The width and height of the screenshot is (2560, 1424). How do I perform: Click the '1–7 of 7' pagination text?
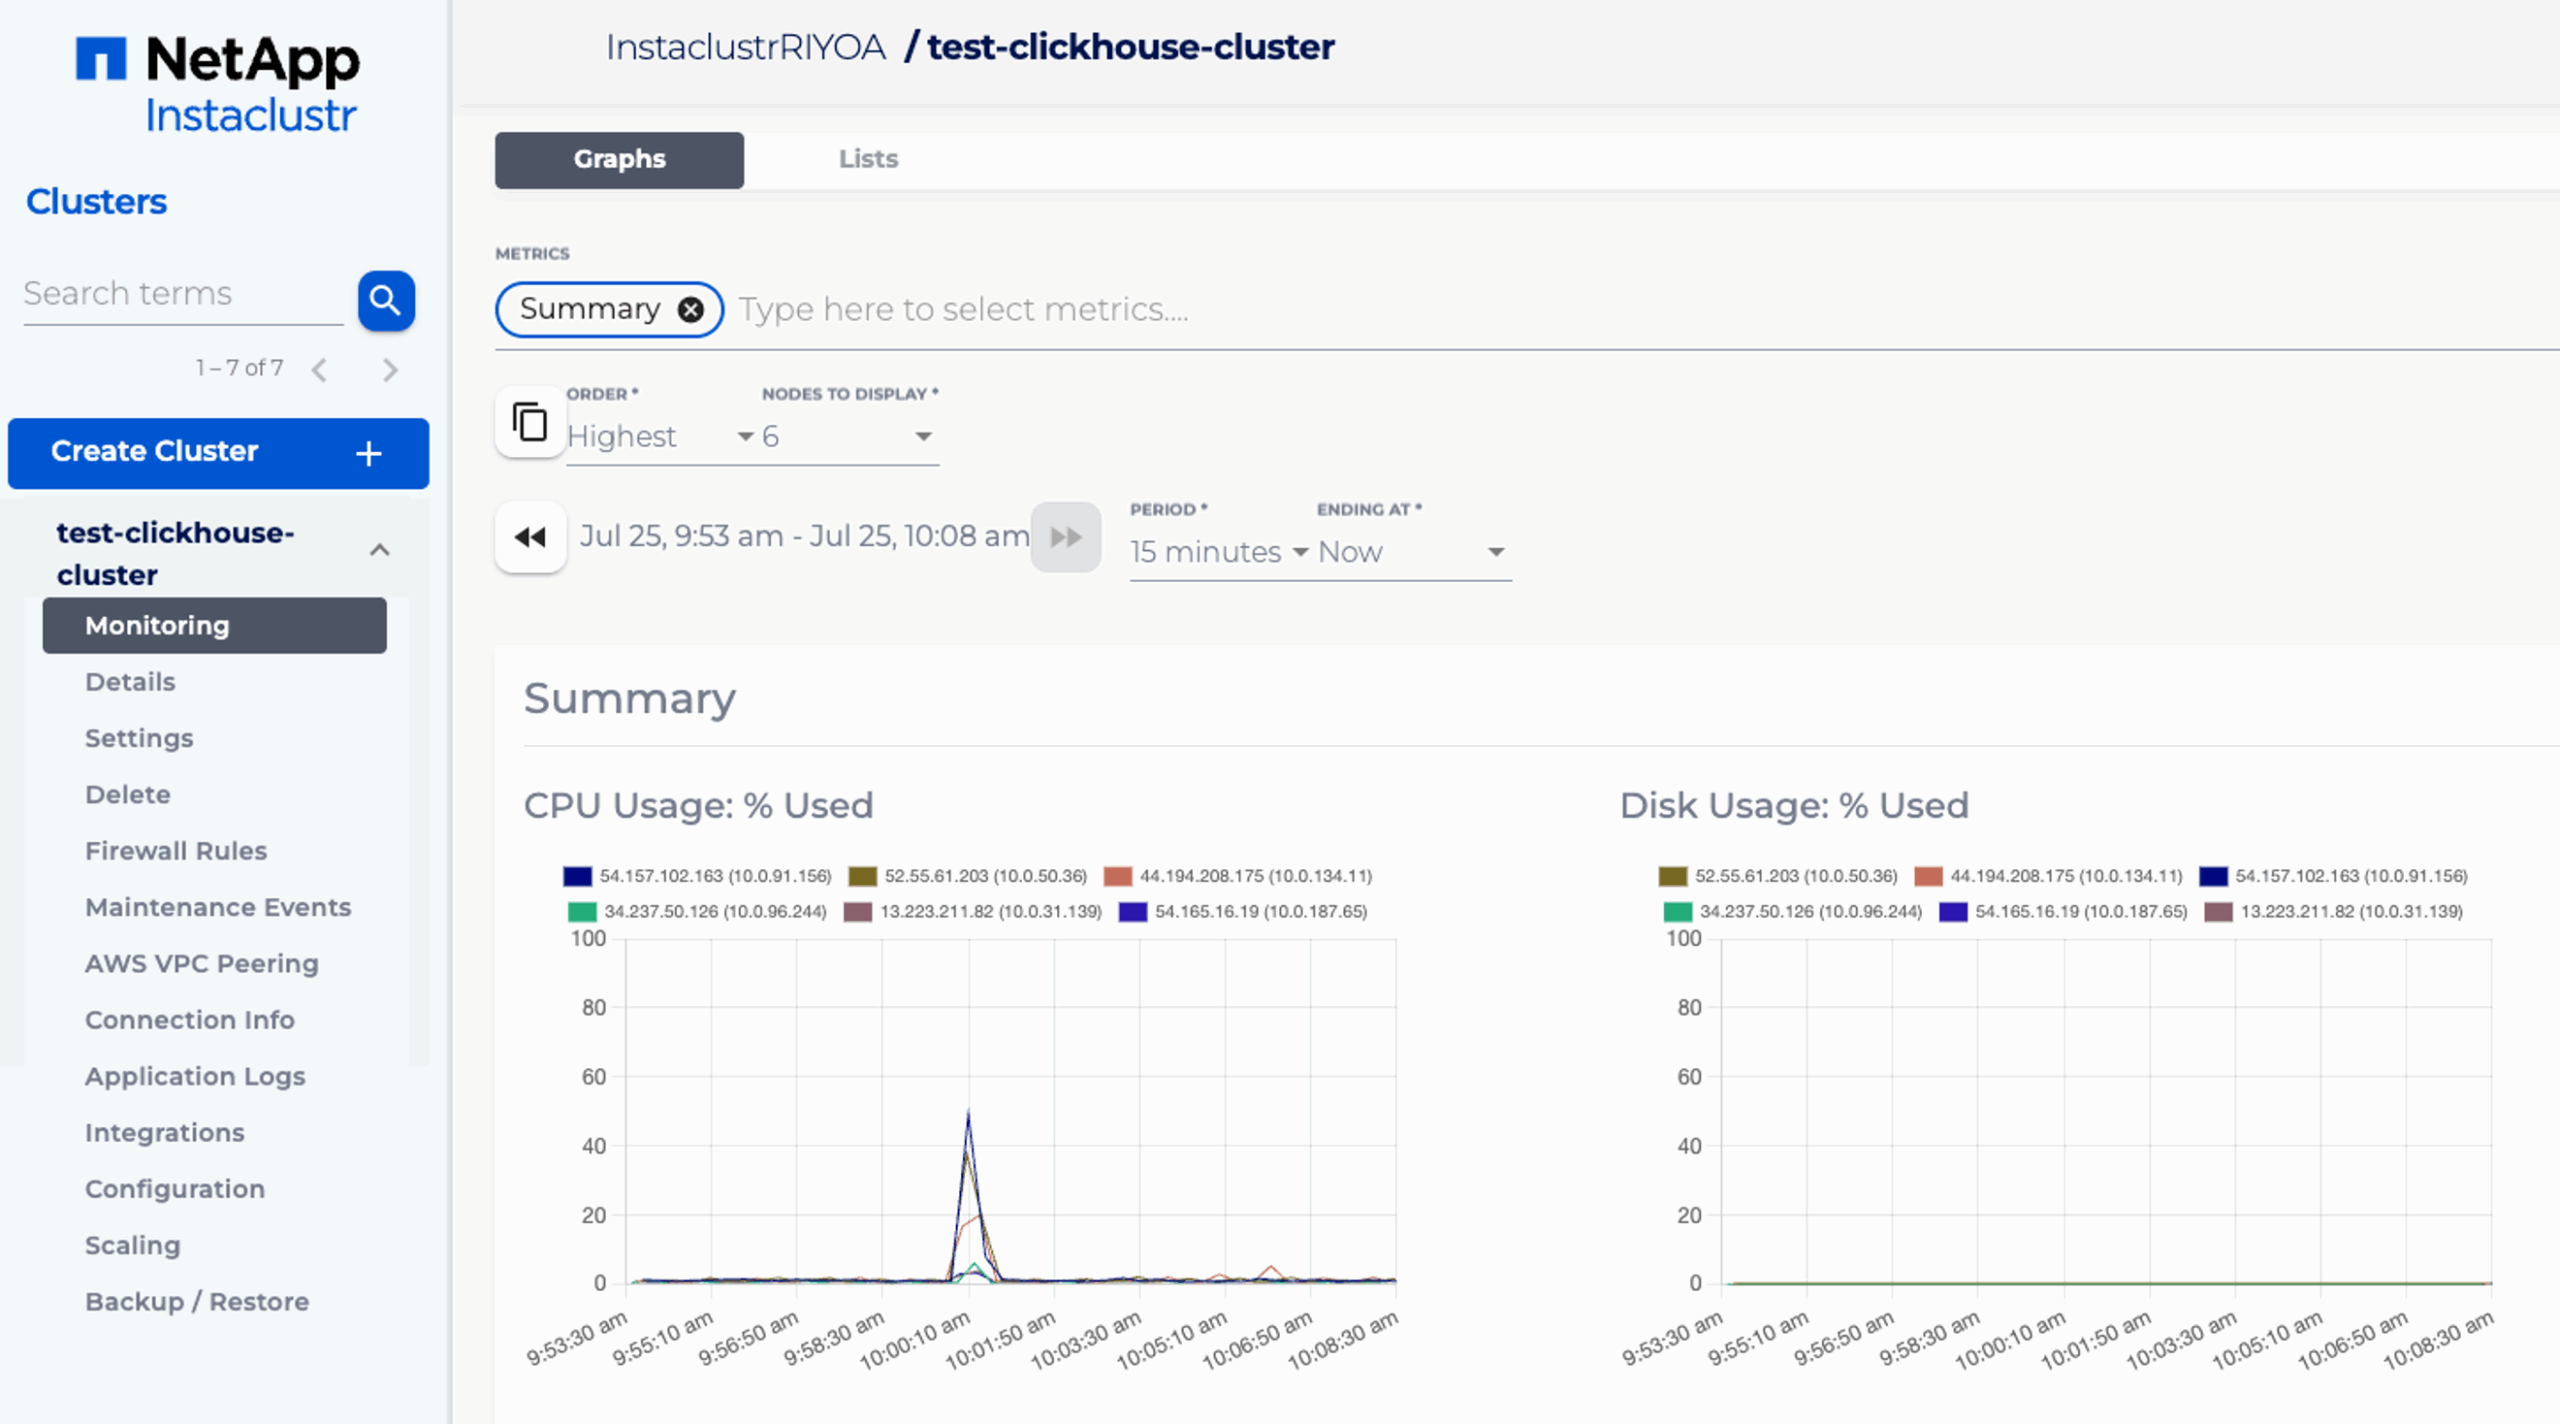[x=239, y=369]
